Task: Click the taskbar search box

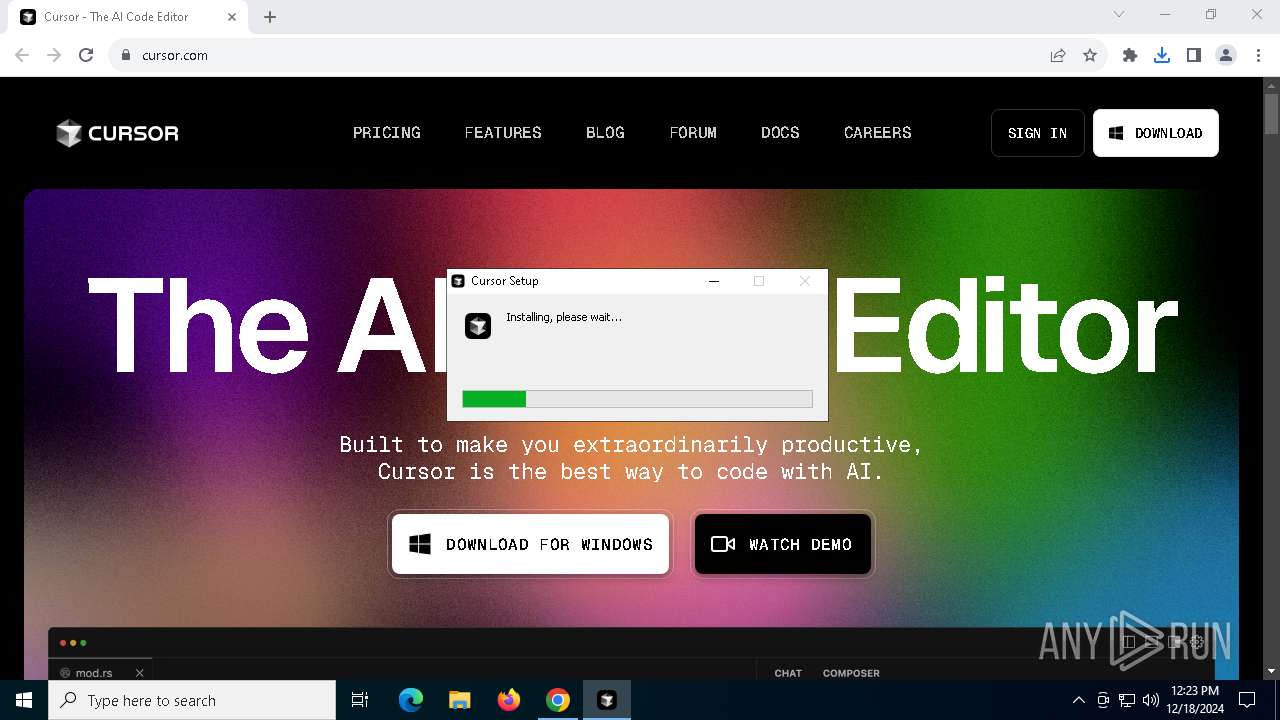Action: (192, 700)
